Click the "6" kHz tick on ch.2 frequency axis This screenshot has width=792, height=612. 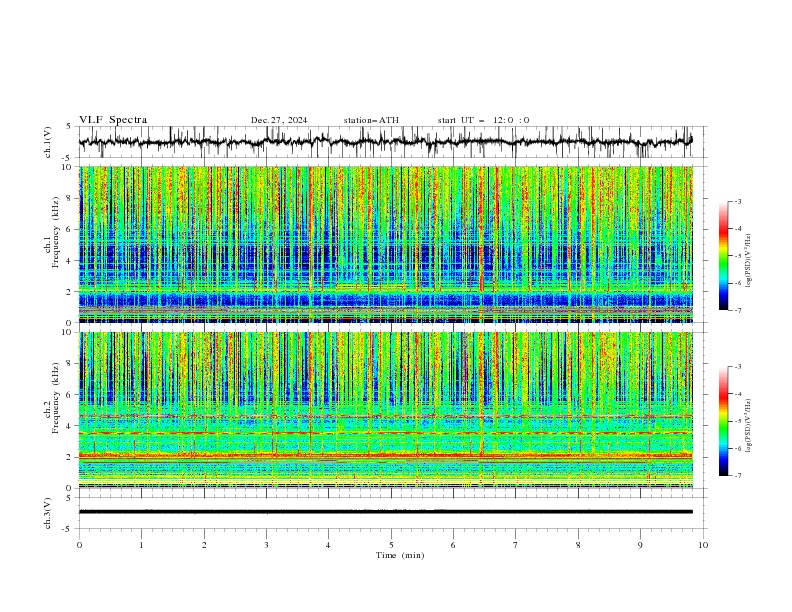pos(70,395)
